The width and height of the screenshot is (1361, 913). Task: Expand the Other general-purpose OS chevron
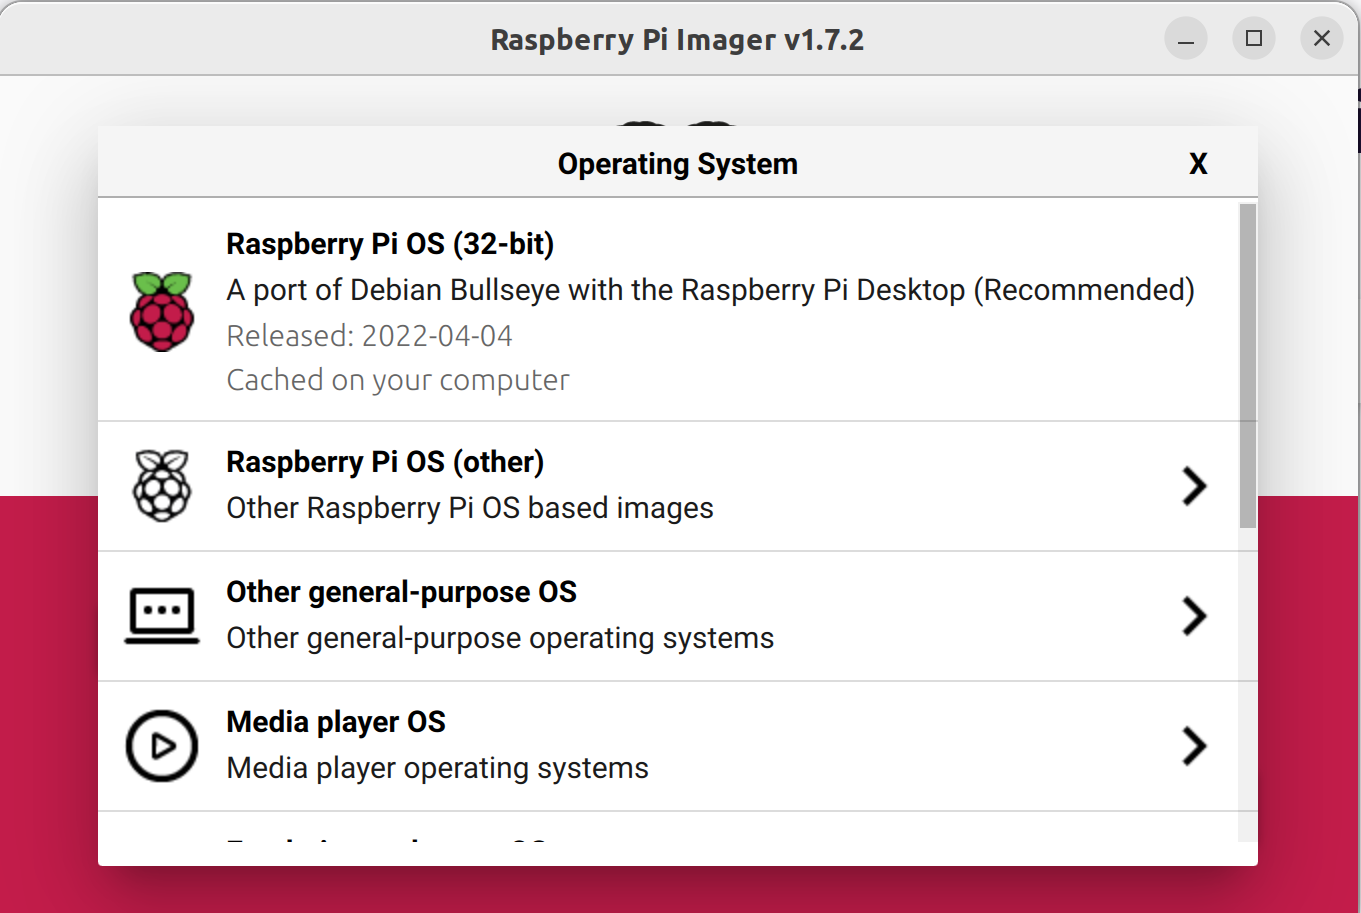pyautogui.click(x=1195, y=616)
